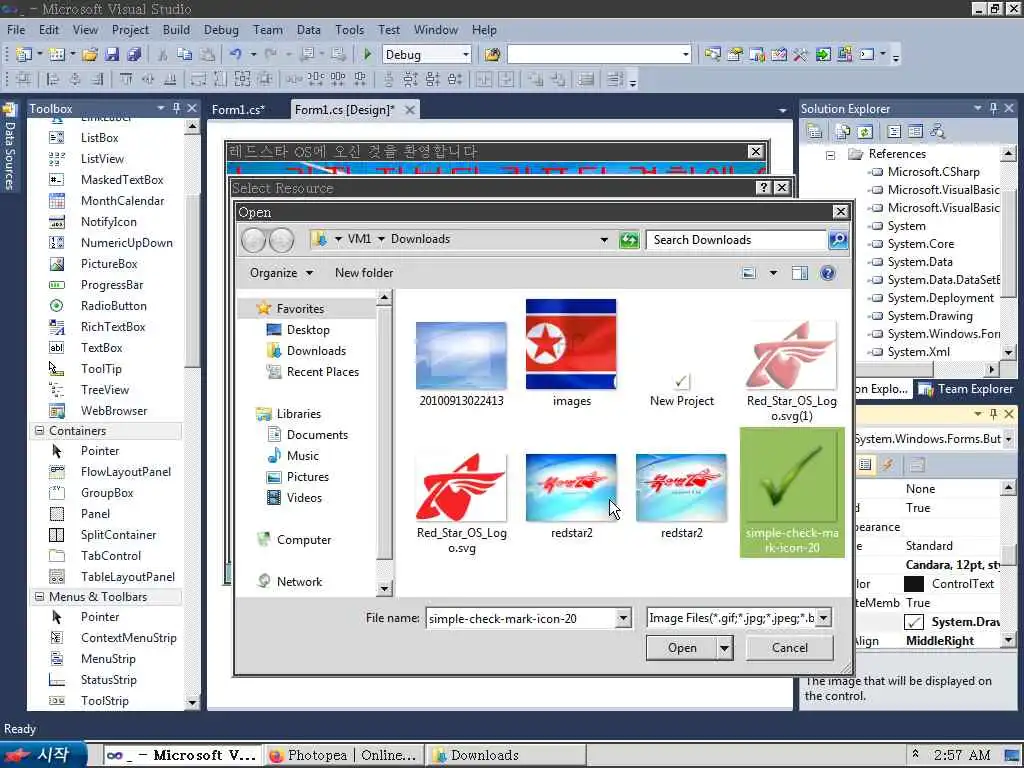Click the Search Downloads input field
The image size is (1024, 768).
pos(737,240)
